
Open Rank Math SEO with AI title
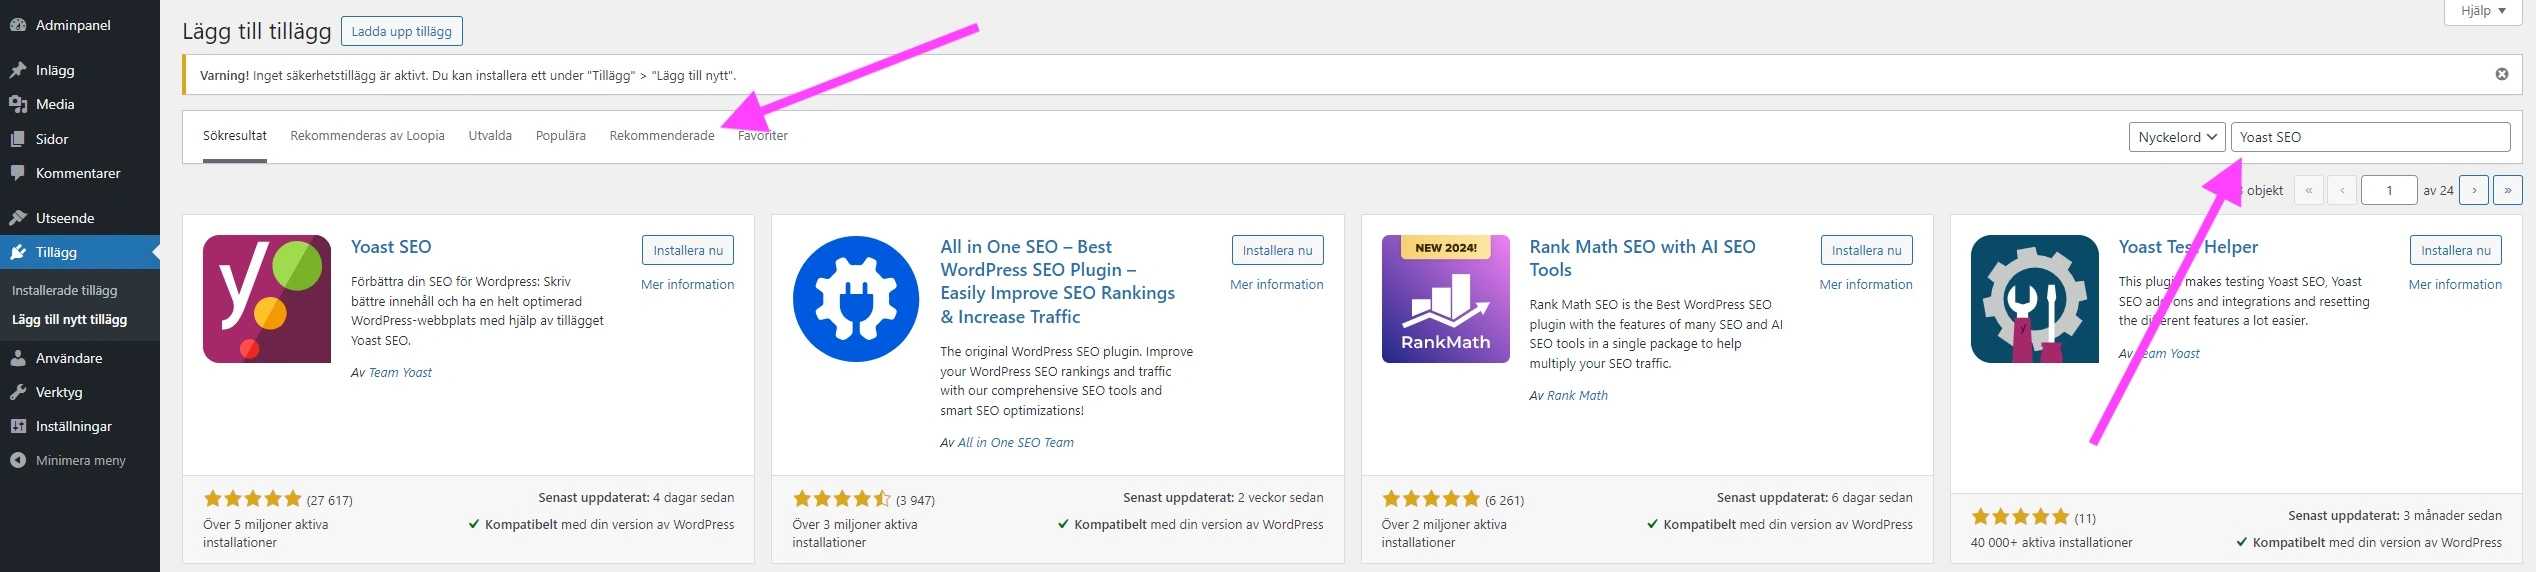1642,258
